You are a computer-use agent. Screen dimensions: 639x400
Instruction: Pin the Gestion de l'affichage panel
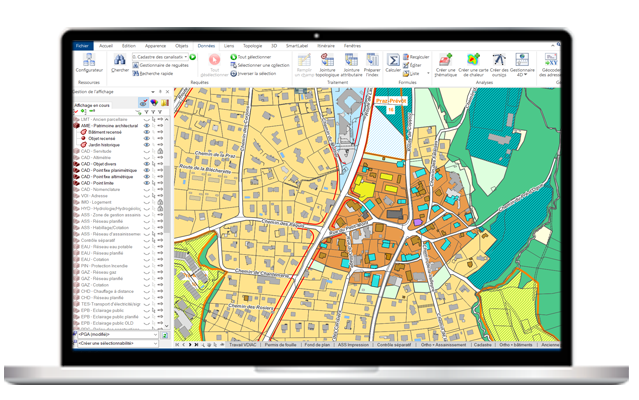click(160, 92)
